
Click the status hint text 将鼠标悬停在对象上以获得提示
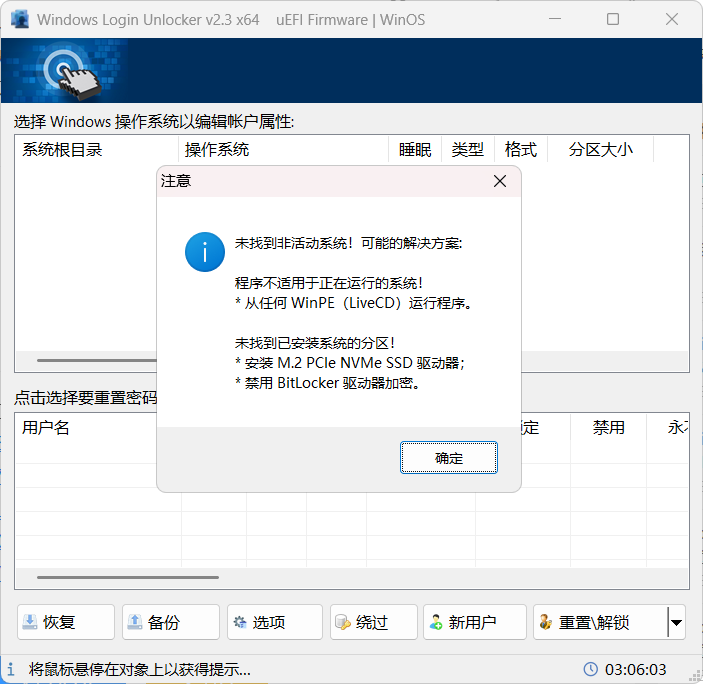click(139, 669)
